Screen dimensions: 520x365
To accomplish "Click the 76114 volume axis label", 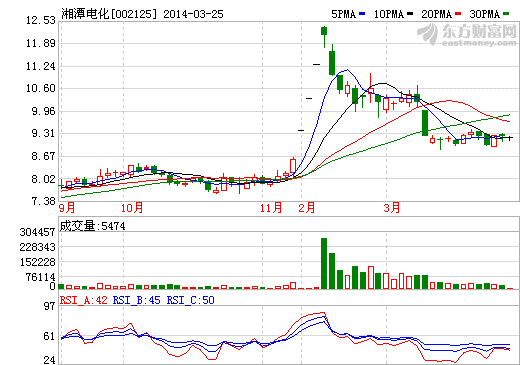I will pyautogui.click(x=40, y=277).
